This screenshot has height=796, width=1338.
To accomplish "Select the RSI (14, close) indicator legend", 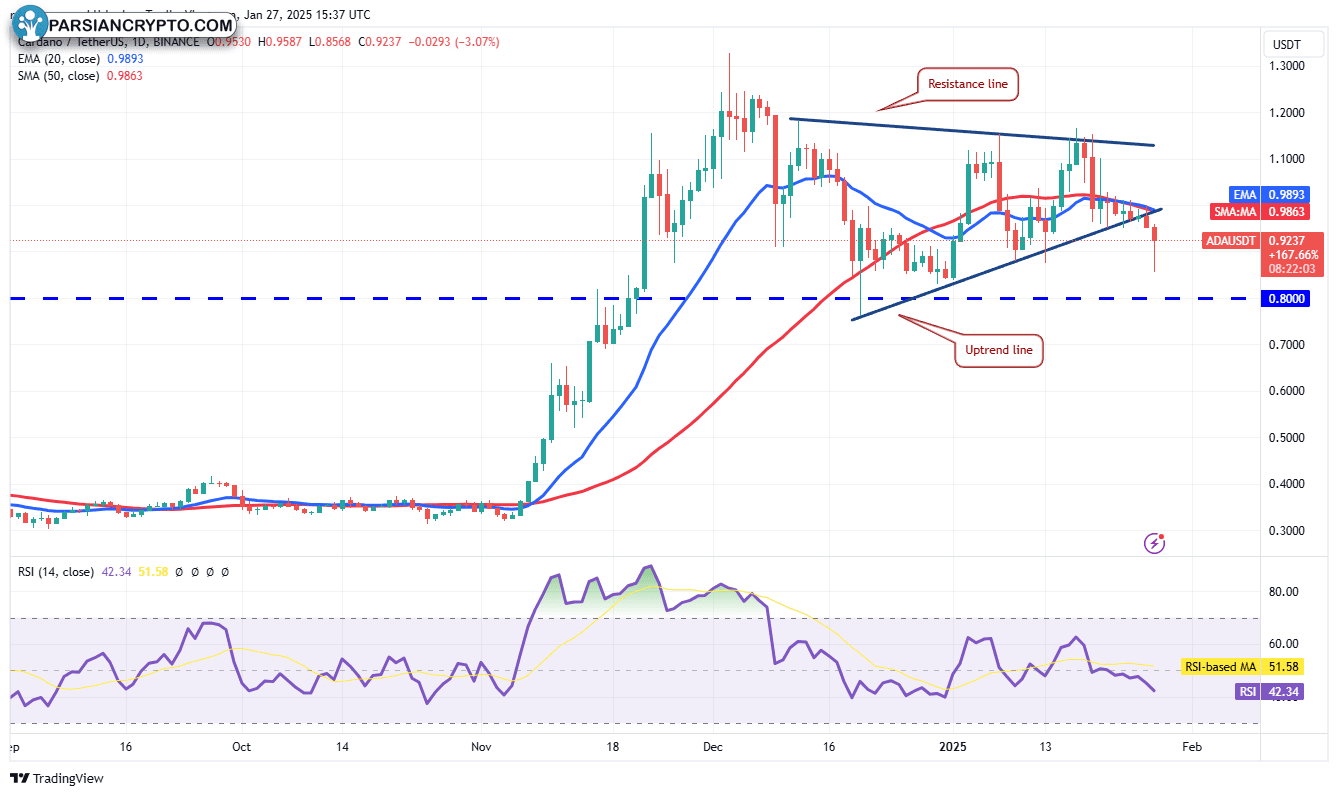I will (x=56, y=572).
